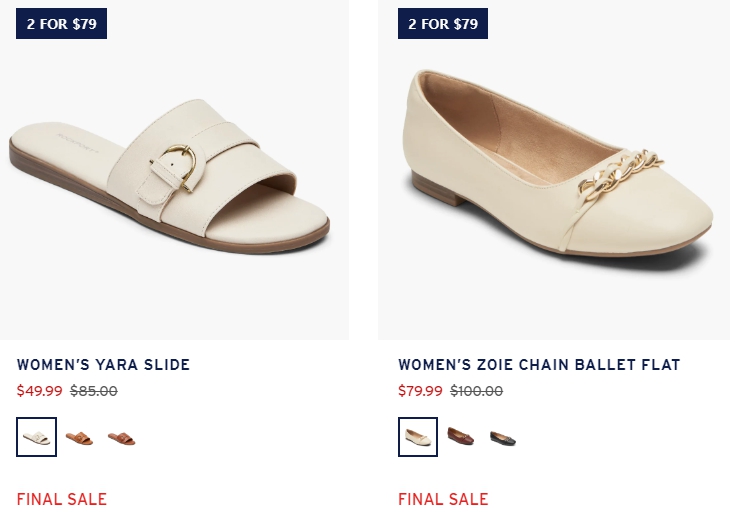The height and width of the screenshot is (516, 735).
Task: Click FINAL SALE label under Zoie flat
Action: (443, 499)
